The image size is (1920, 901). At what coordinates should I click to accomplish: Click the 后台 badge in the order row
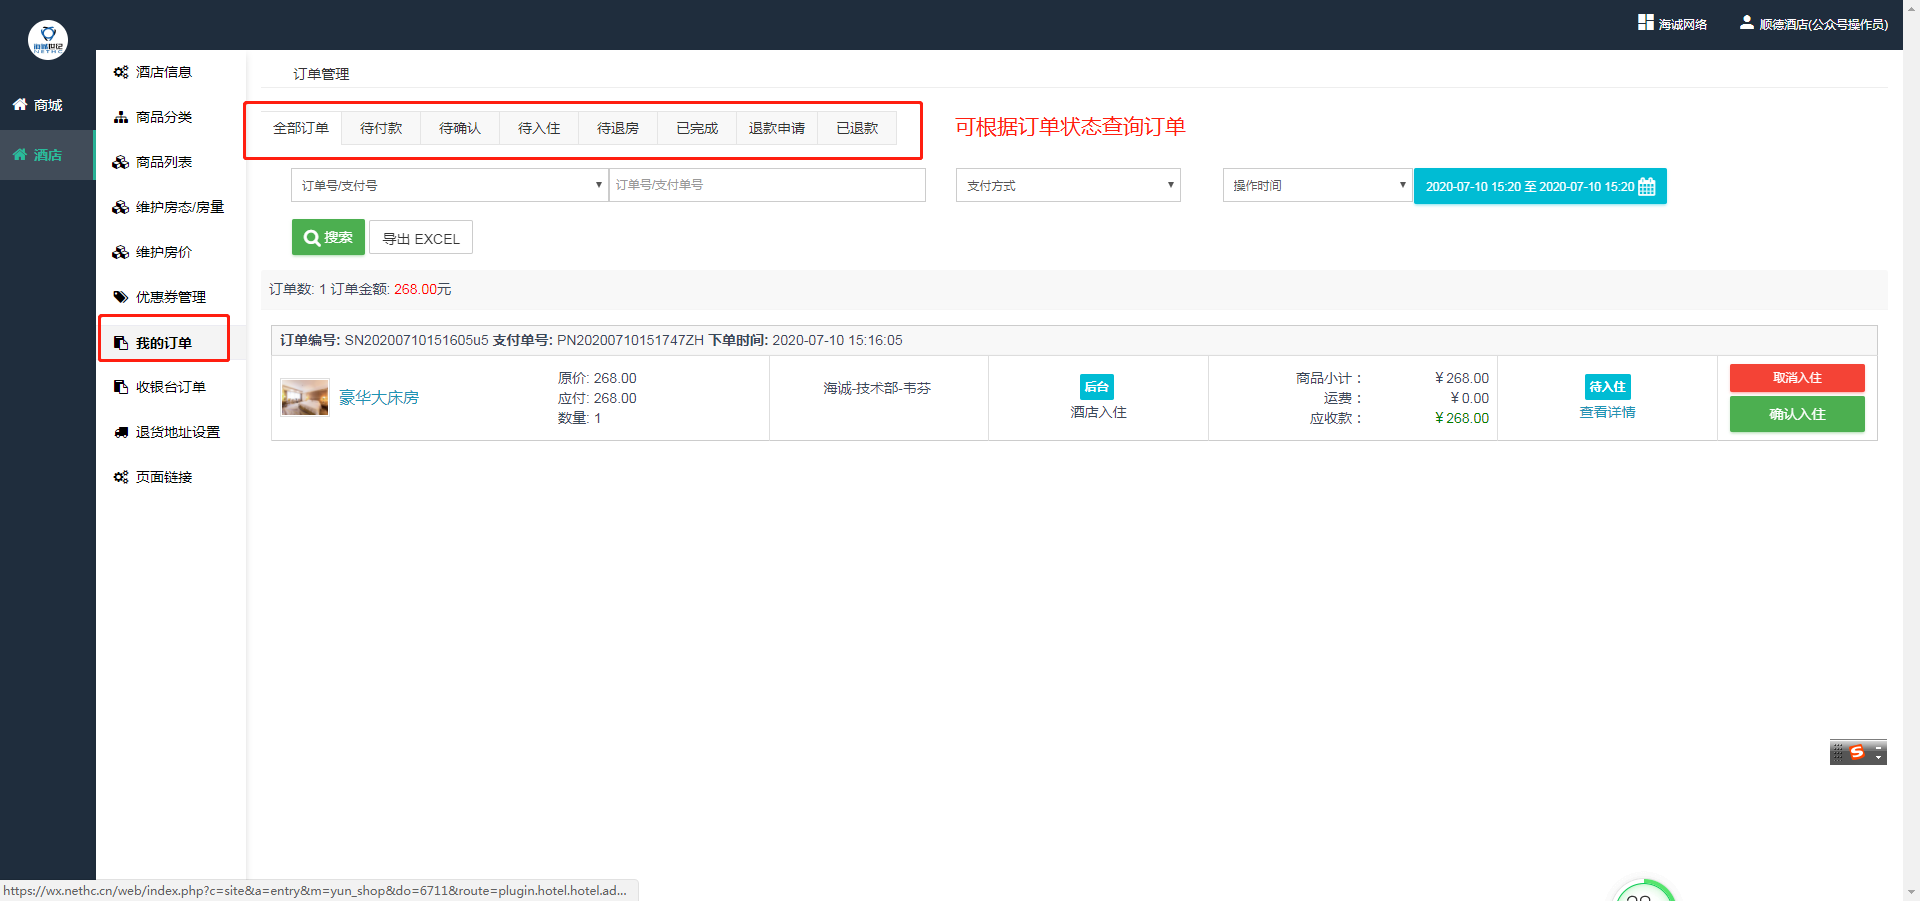click(1097, 387)
